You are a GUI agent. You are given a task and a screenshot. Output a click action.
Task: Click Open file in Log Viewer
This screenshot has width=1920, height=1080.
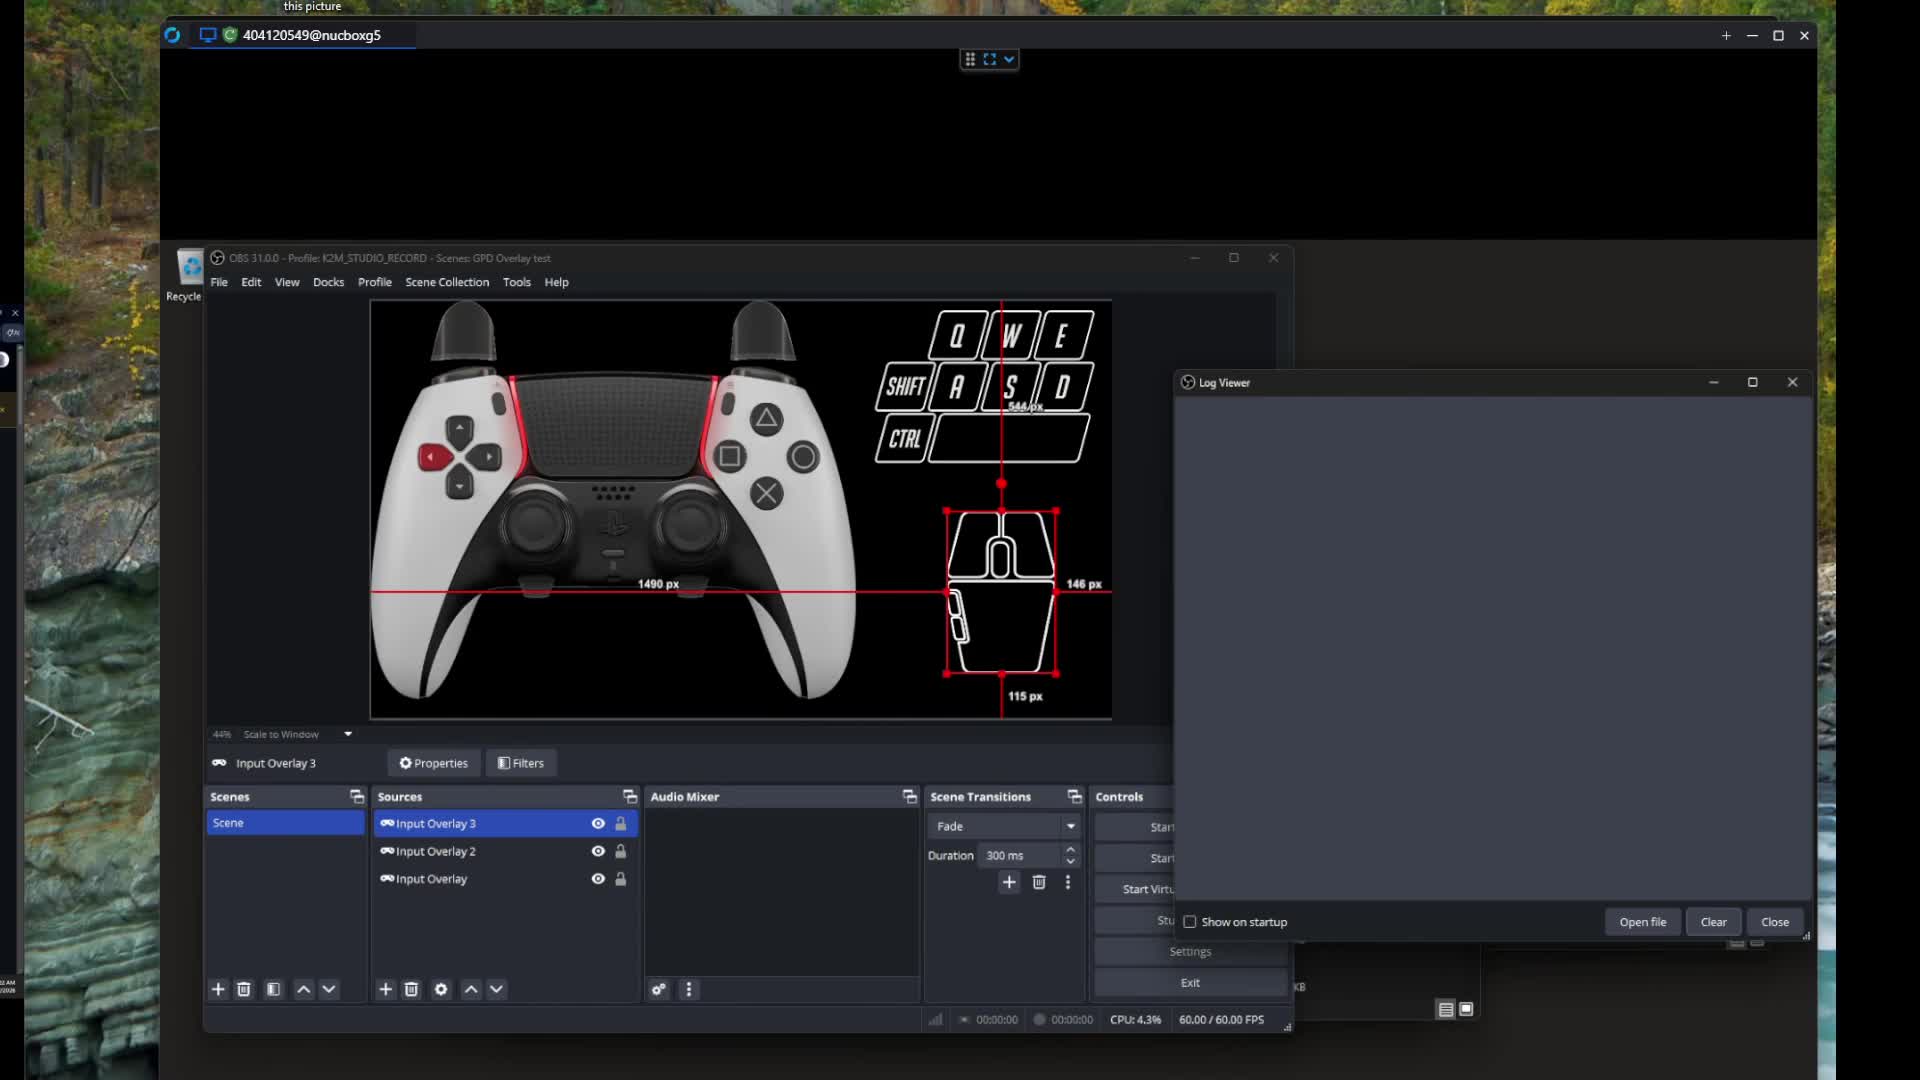pos(1643,922)
